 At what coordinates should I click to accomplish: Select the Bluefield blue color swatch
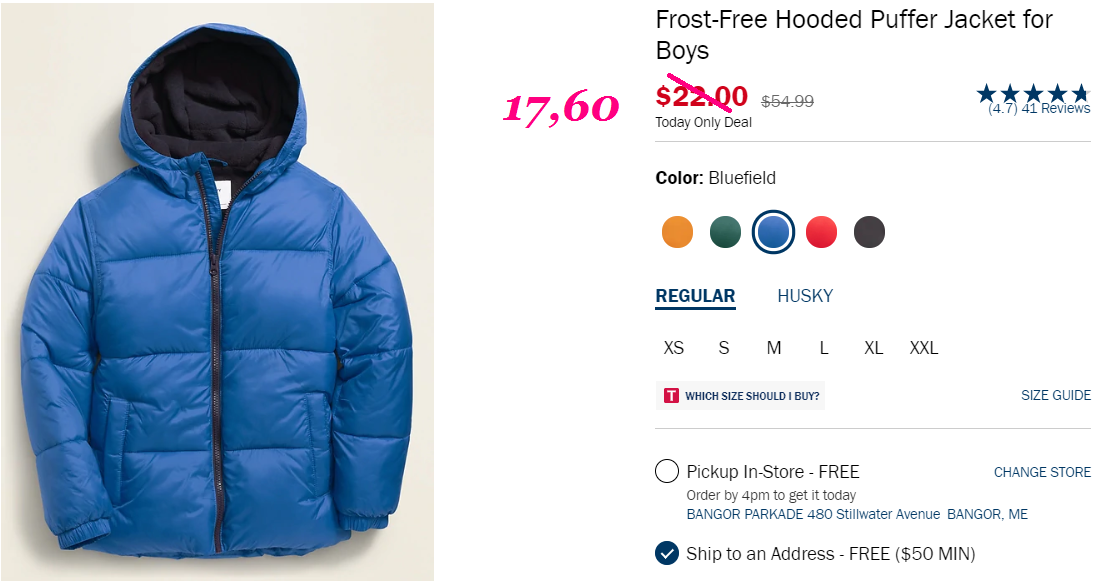773,232
